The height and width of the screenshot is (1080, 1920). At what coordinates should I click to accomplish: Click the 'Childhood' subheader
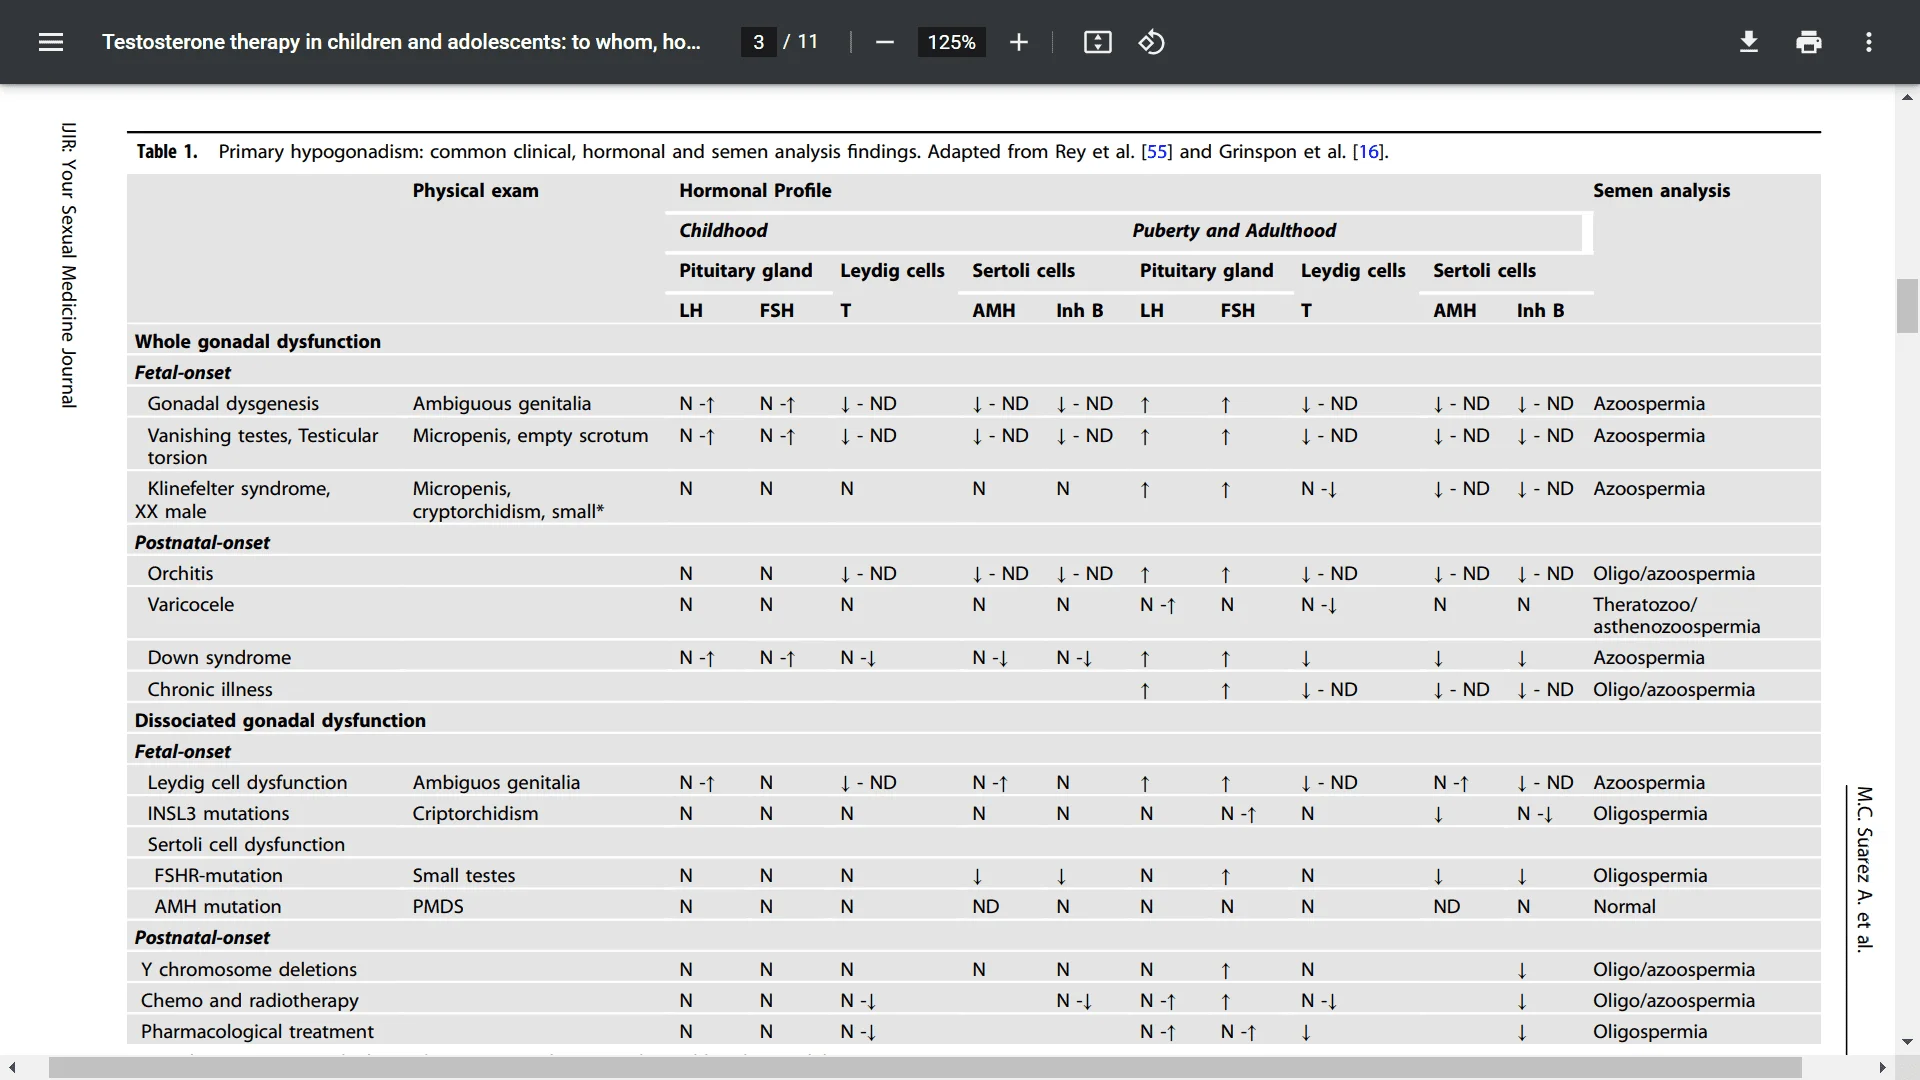pos(723,230)
